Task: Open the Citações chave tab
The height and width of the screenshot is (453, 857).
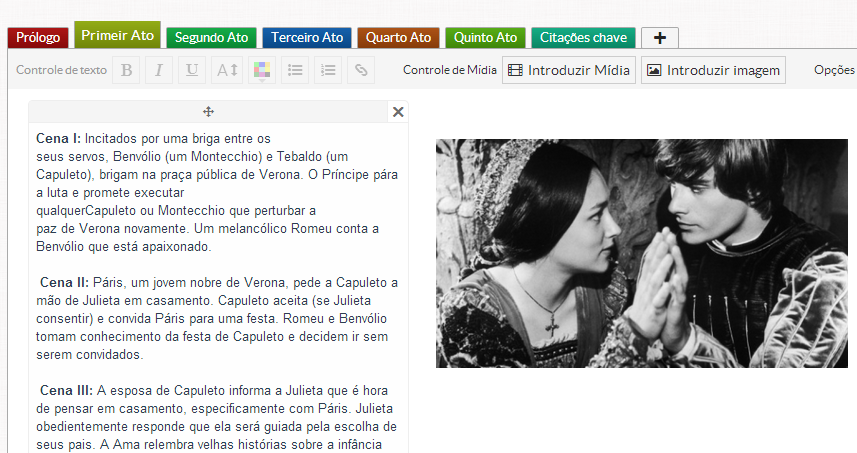Action: [583, 38]
